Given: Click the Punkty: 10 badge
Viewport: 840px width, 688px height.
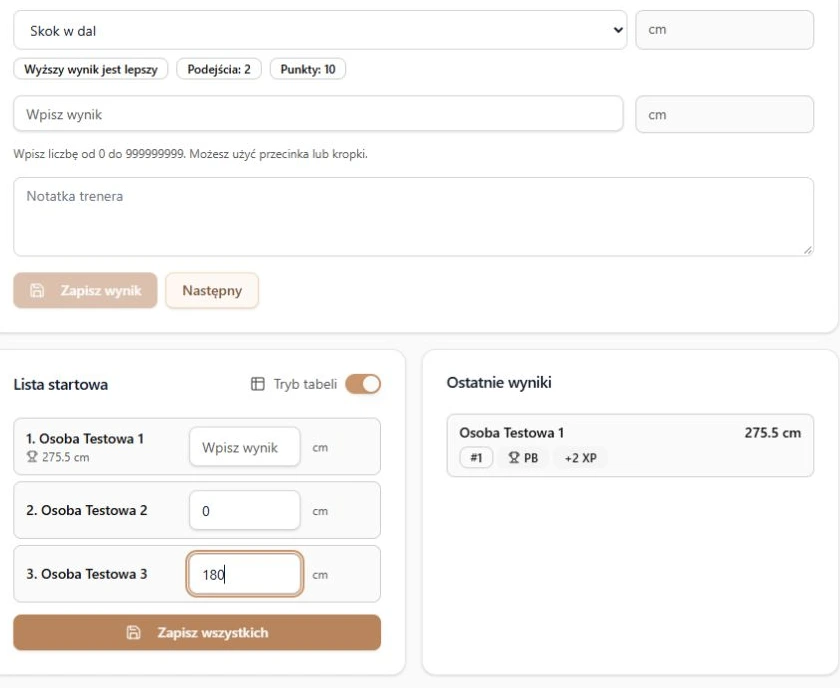Looking at the screenshot, I should [x=308, y=69].
